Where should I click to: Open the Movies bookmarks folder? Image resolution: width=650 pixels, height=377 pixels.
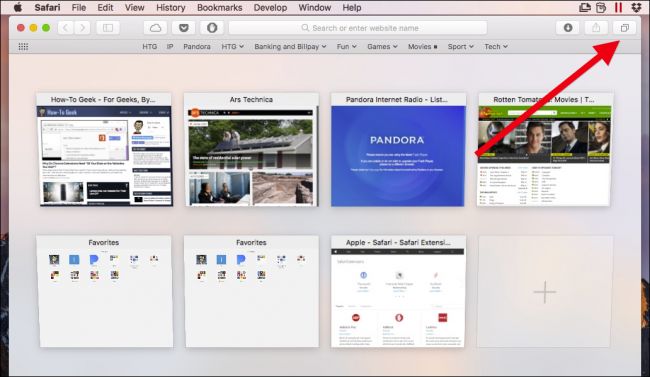422,46
